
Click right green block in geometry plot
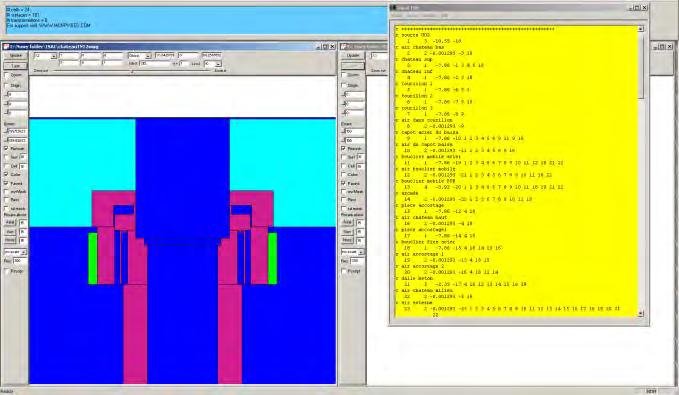[x=272, y=259]
